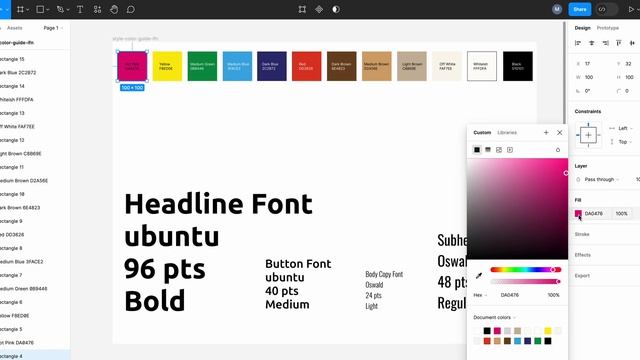Viewport: 640px width, 360px height.
Task: Click the plus icon in color picker
Action: (x=546, y=132)
